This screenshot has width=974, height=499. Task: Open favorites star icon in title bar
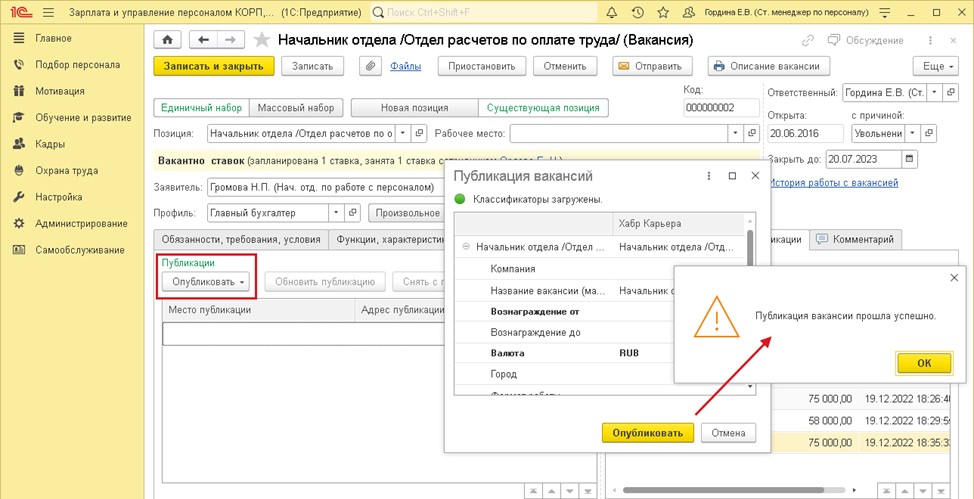[x=663, y=12]
